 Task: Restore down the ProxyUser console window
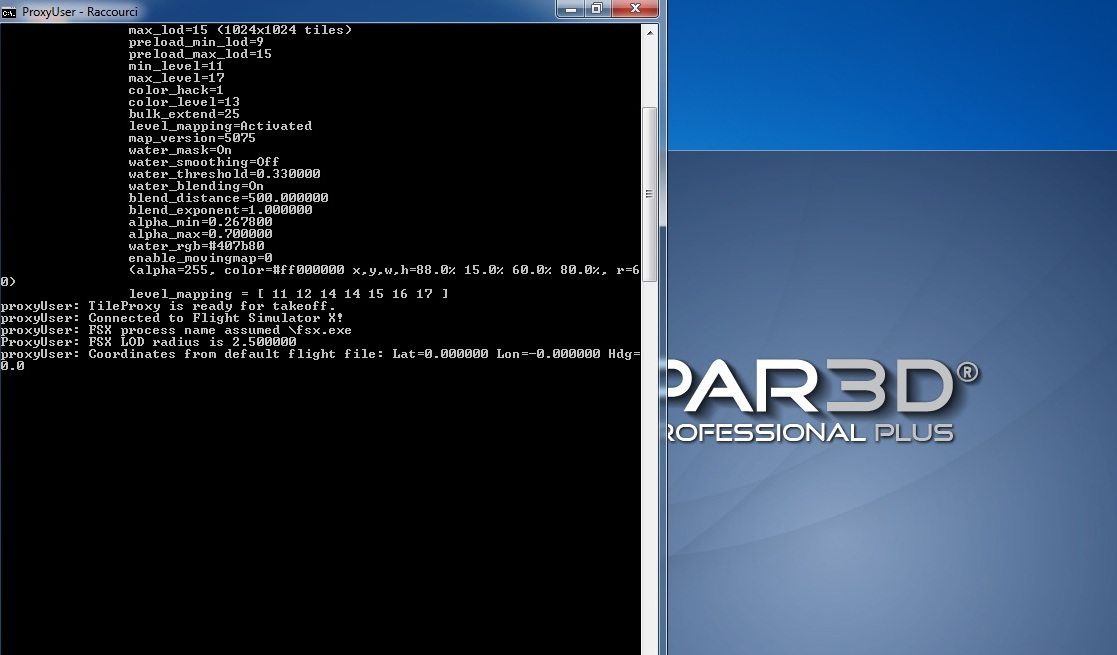pyautogui.click(x=597, y=9)
